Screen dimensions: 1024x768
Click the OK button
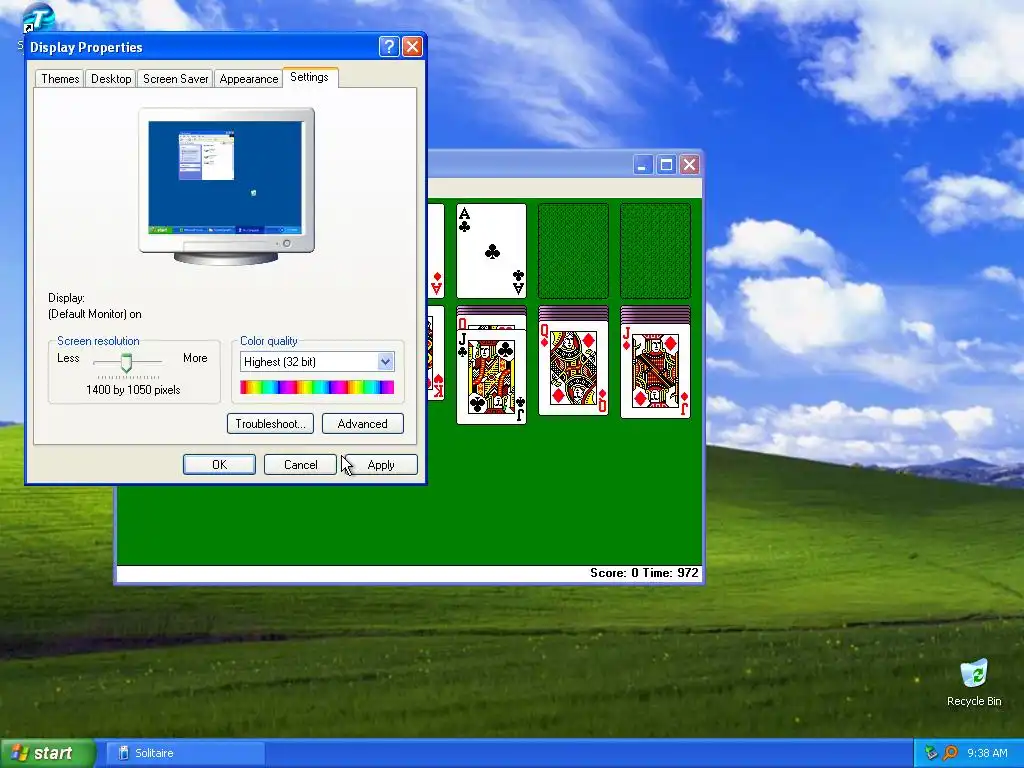[x=219, y=464]
